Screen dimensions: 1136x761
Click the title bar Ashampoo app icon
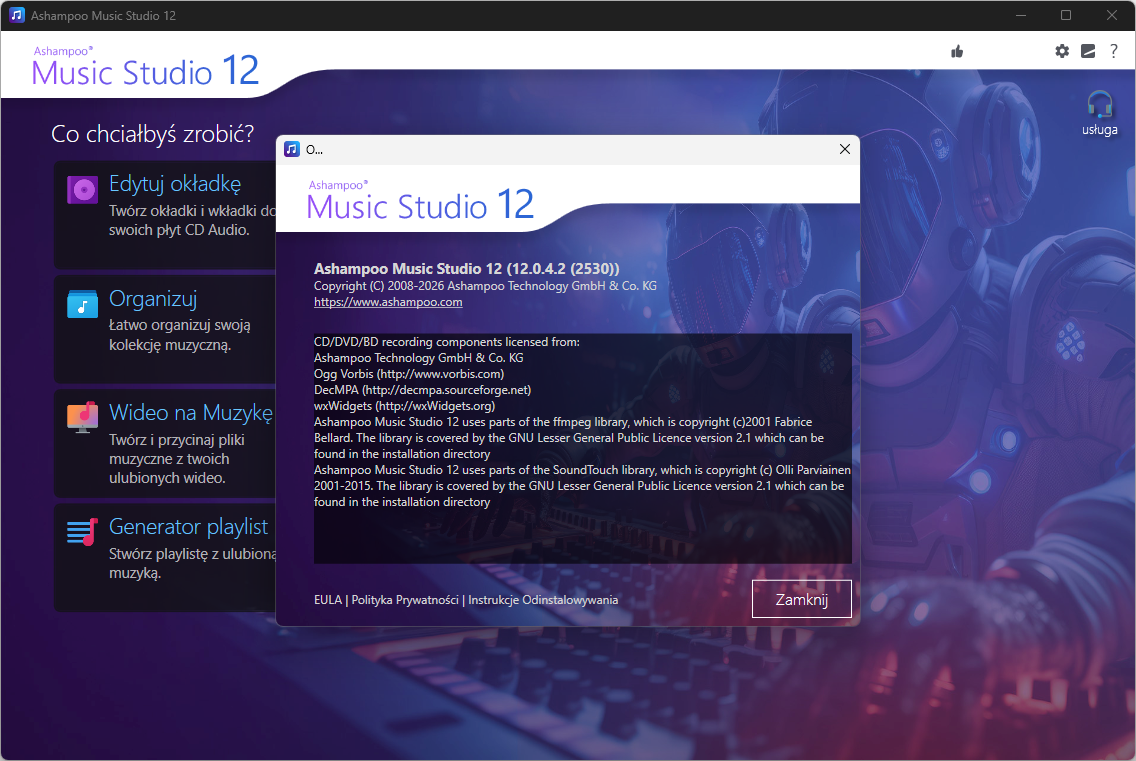pyautogui.click(x=17, y=15)
